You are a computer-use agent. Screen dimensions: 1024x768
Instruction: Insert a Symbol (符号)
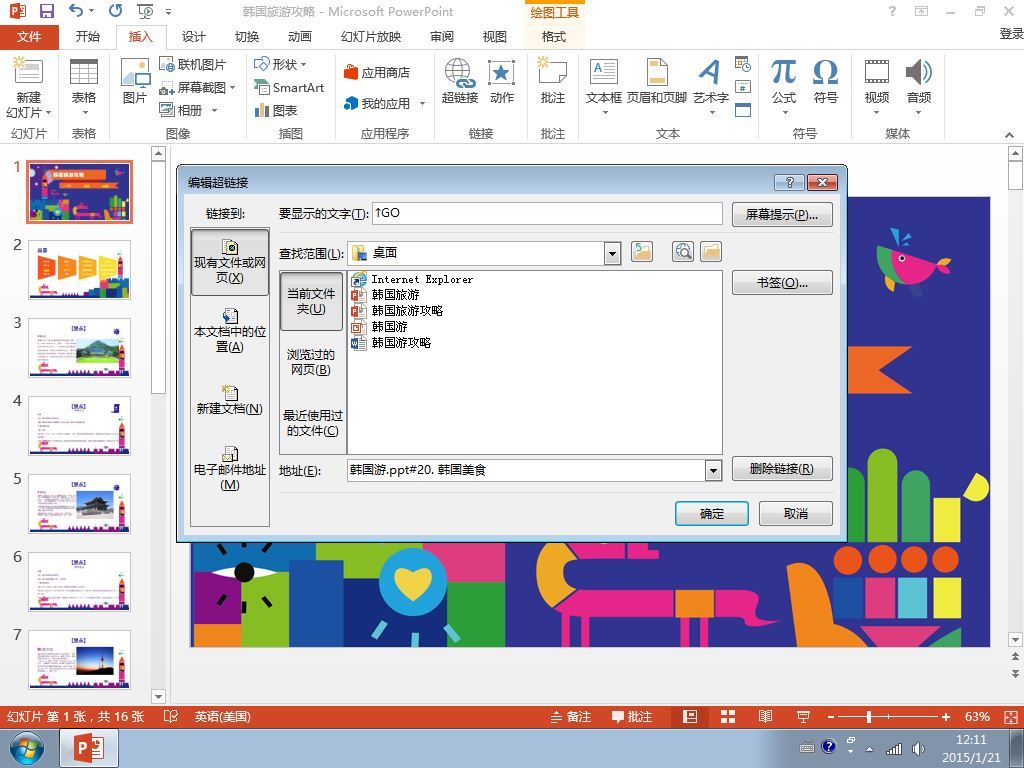pyautogui.click(x=825, y=82)
